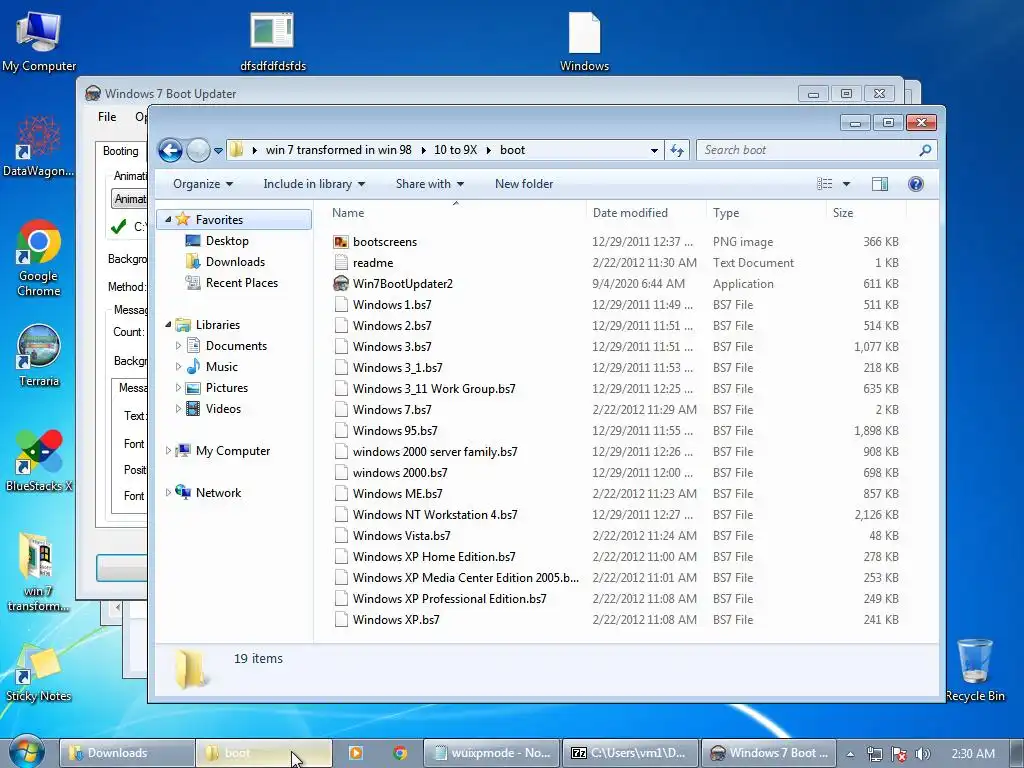Expand My Computer in navigation pane
The image size is (1024, 768).
click(x=168, y=451)
